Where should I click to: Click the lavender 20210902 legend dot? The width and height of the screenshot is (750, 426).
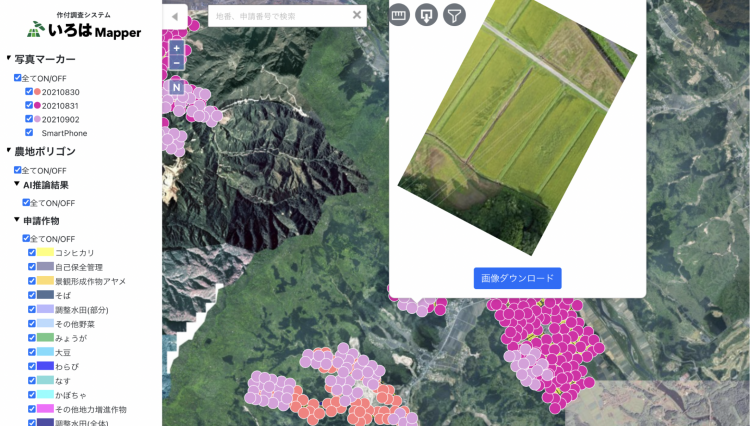pos(37,119)
